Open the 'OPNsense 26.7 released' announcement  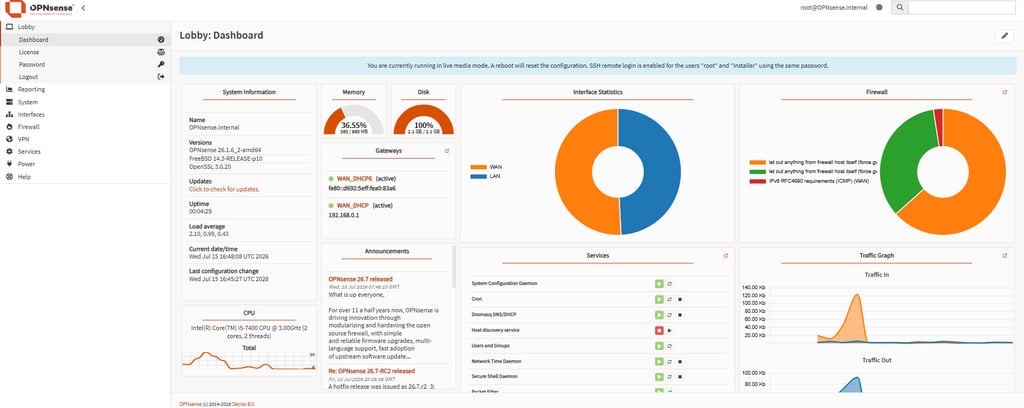(x=360, y=279)
